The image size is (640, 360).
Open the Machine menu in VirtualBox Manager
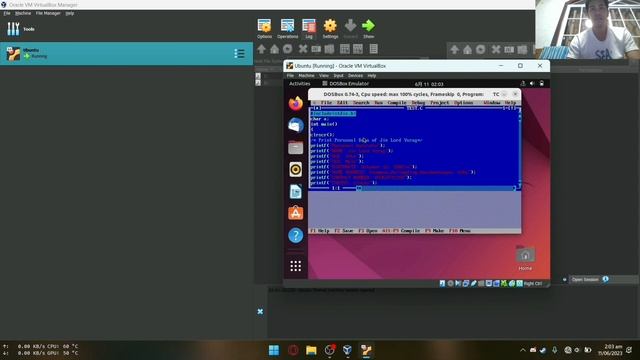point(23,13)
